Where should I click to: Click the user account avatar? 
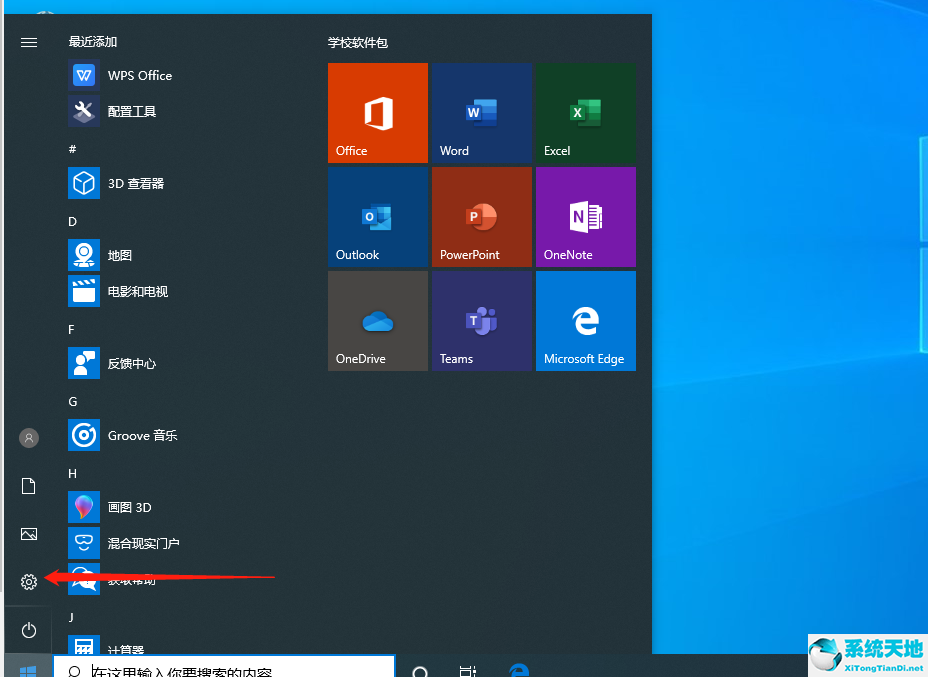29,438
